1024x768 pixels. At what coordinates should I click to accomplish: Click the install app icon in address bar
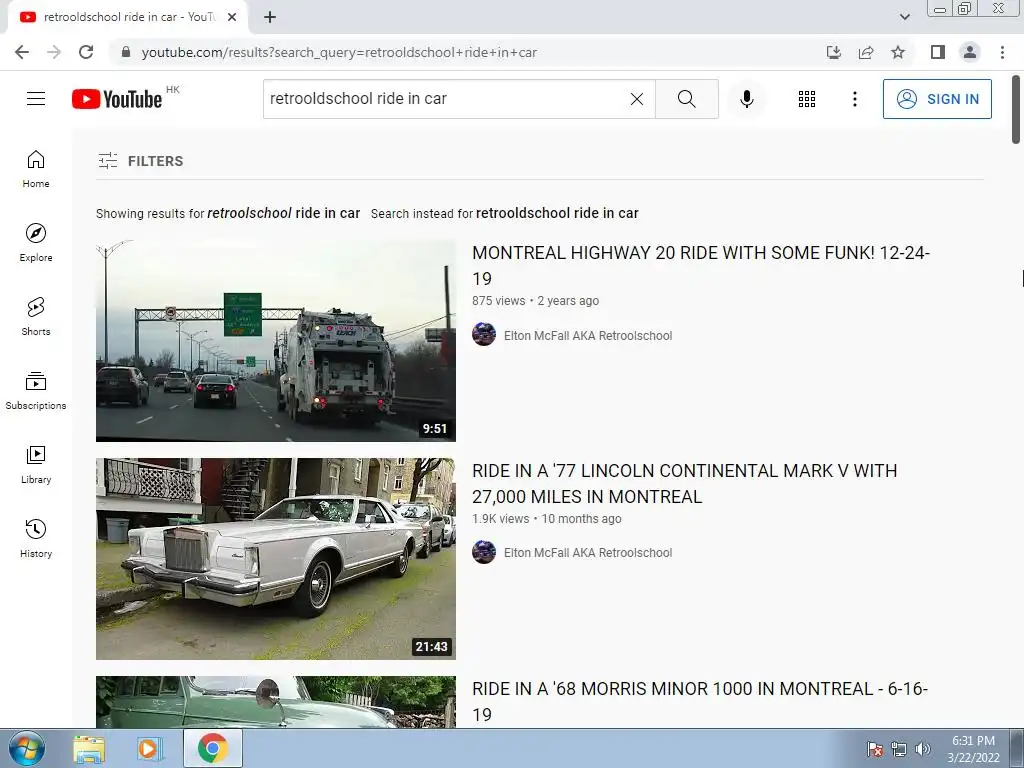click(833, 52)
